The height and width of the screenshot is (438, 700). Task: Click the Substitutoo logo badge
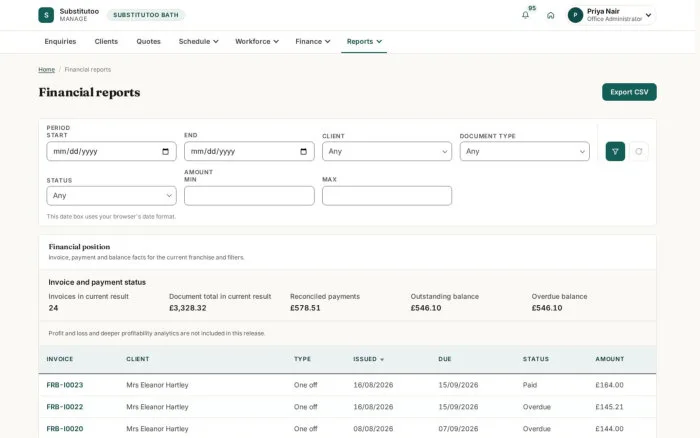(46, 15)
